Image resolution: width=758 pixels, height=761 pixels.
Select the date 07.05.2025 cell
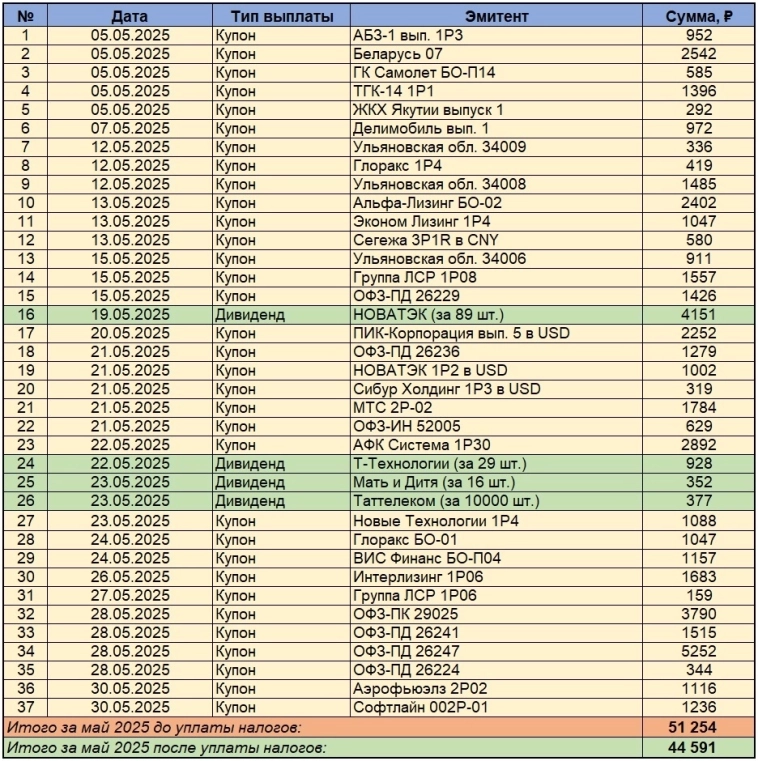(131, 128)
